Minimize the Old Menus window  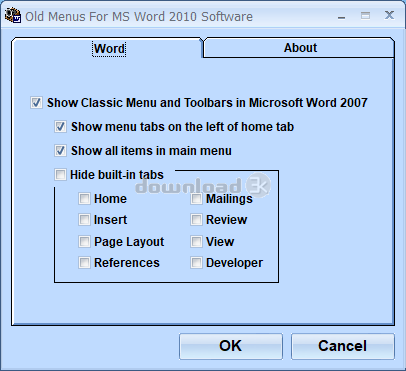(x=341, y=16)
